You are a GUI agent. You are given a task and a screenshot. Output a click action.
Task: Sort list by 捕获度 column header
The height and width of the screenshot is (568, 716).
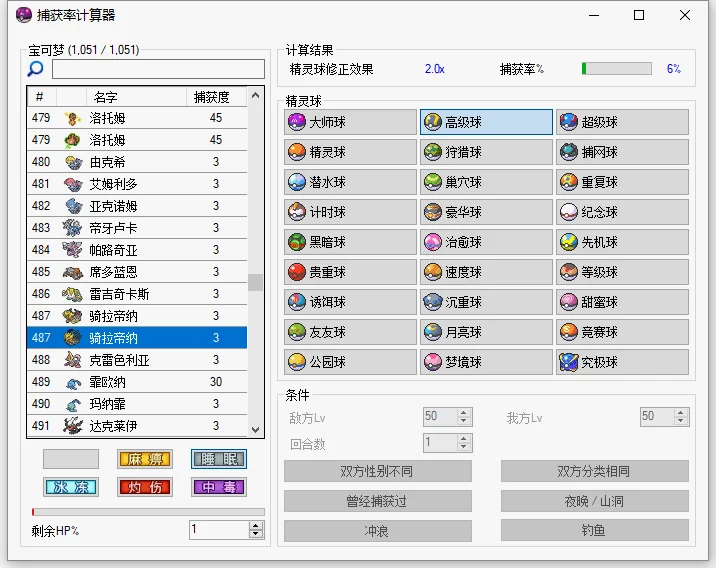[x=216, y=97]
